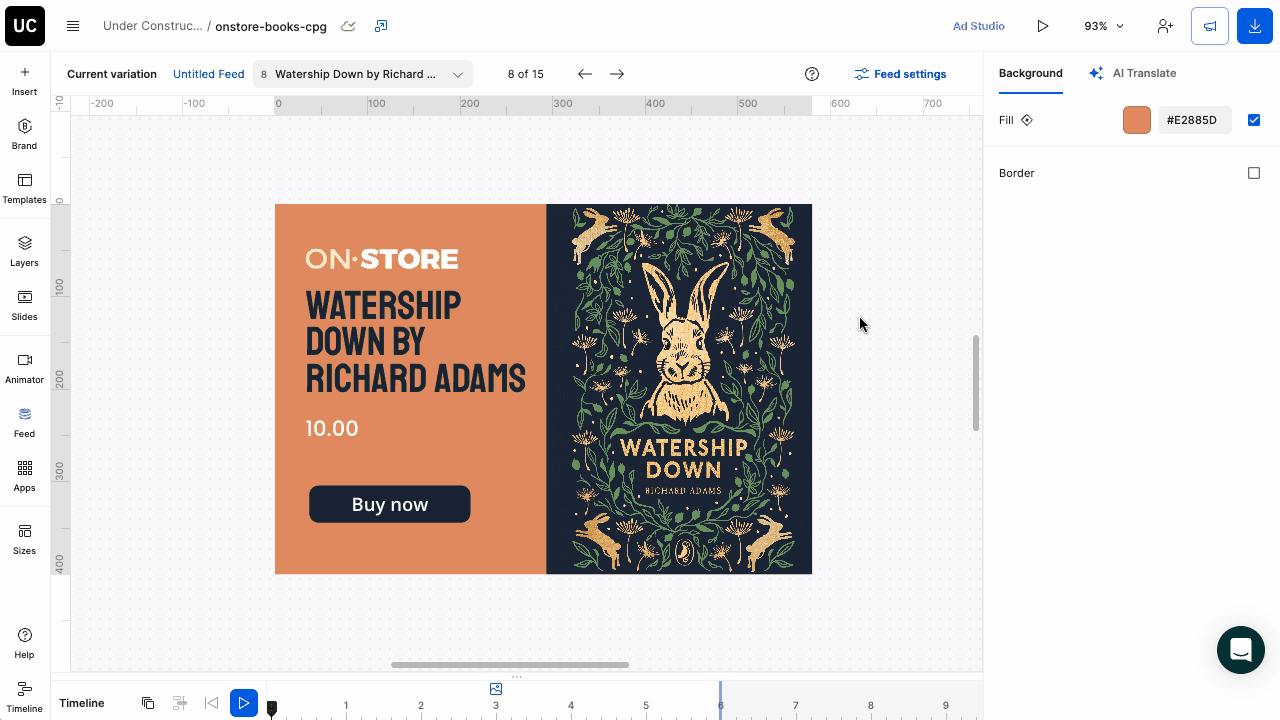Click the timeline image keyframe icon

(x=496, y=689)
